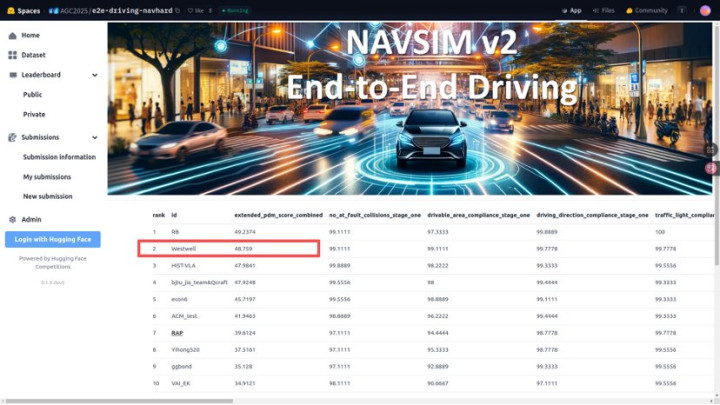
Task: Switch to the Files tab
Action: 603,10
